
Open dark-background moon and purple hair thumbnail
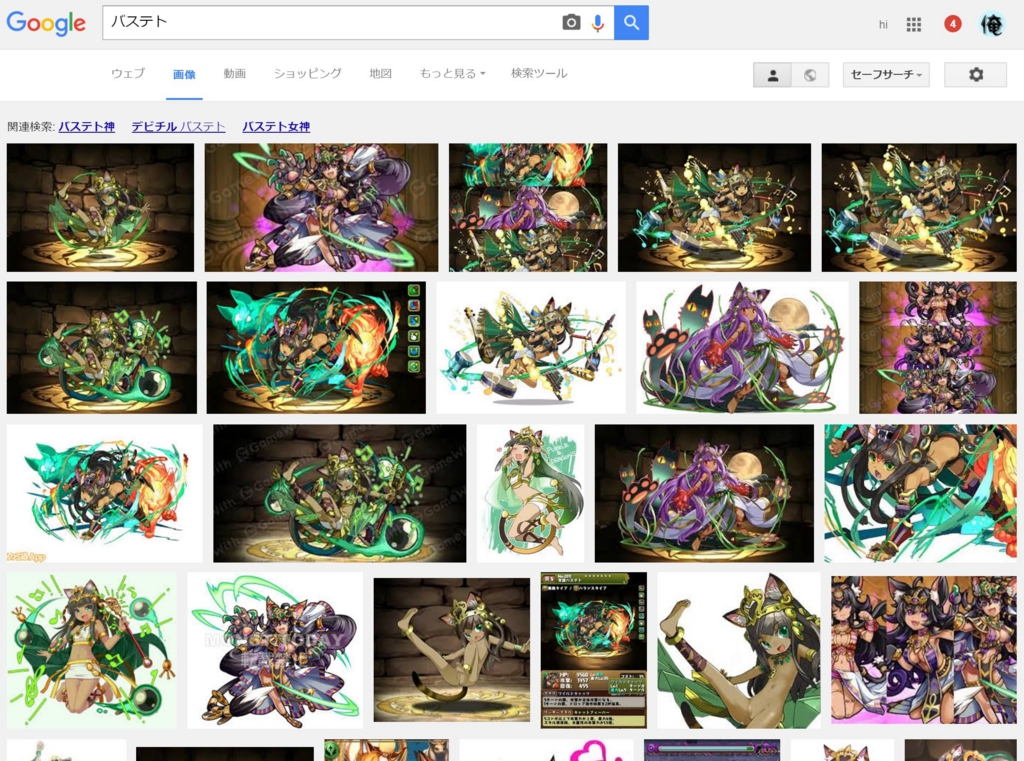[x=704, y=493]
